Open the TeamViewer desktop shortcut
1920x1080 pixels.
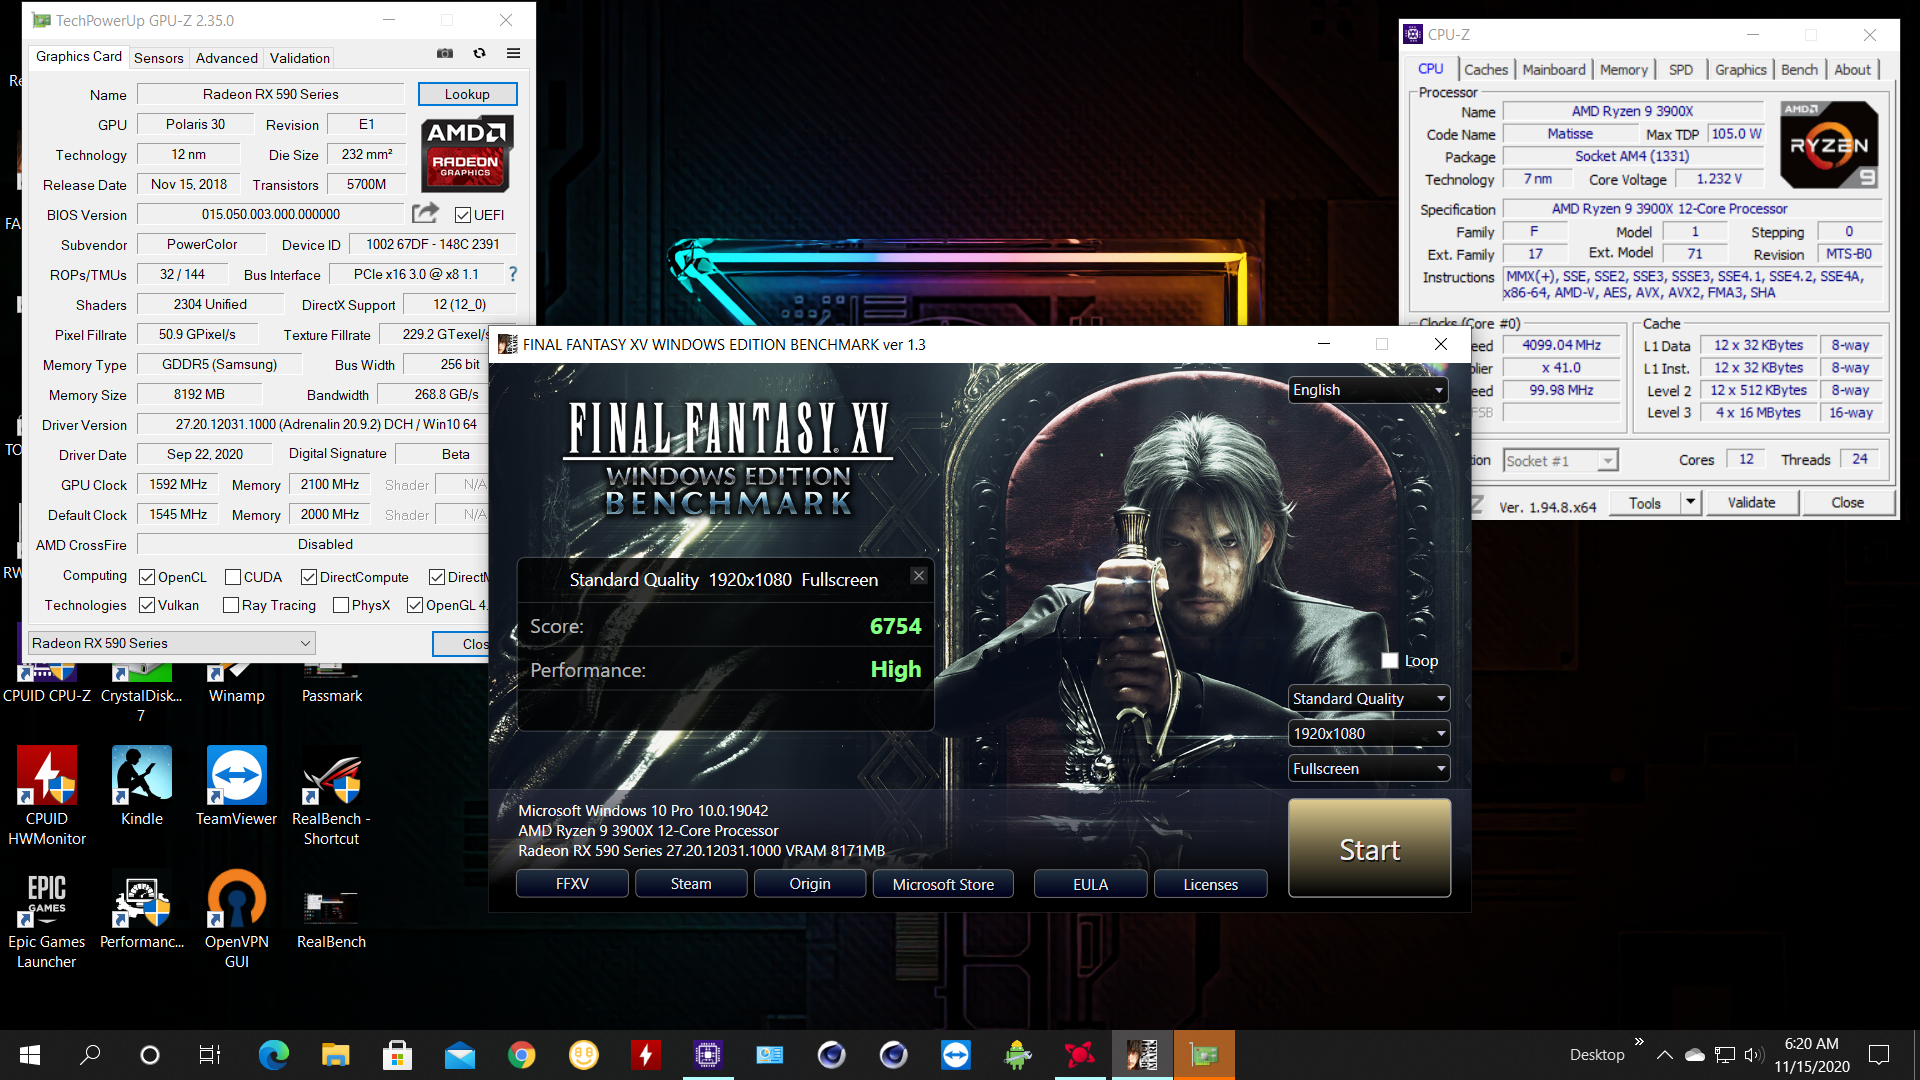237,786
